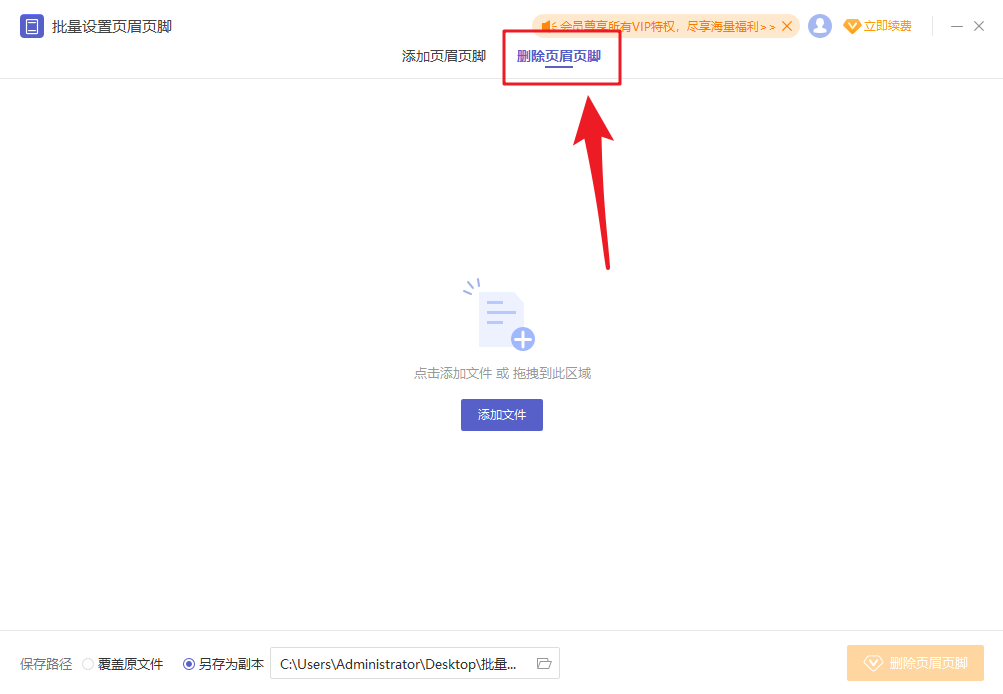Screen dimensions: 1003x694
Task: Click the folder browse icon in save path field
Action: pyautogui.click(x=543, y=663)
